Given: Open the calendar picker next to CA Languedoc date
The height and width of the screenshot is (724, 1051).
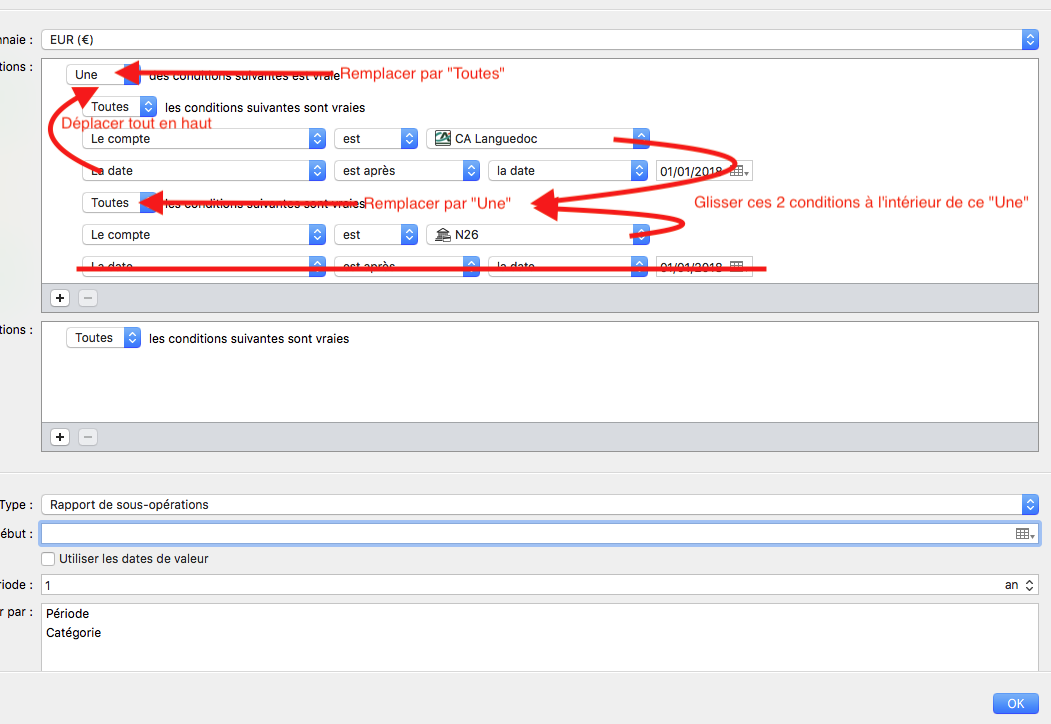Looking at the screenshot, I should 738,171.
